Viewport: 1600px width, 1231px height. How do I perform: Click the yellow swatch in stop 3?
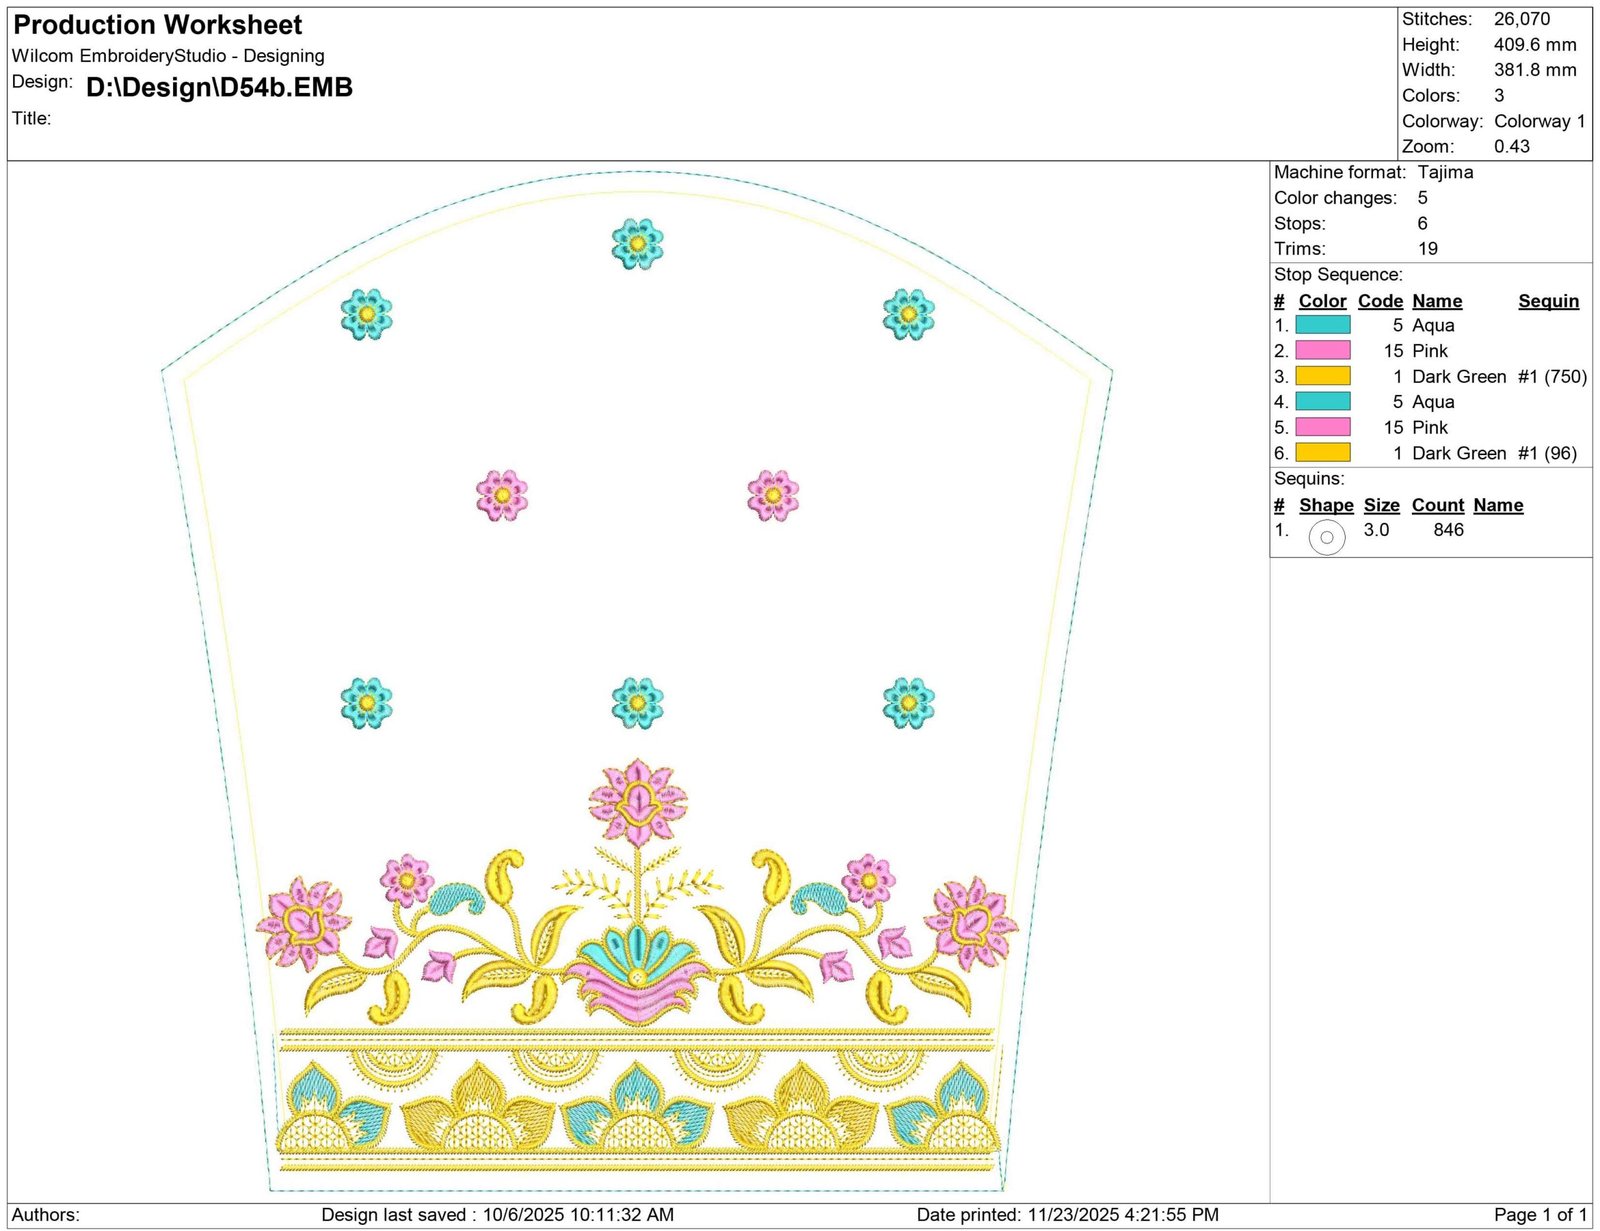(1322, 376)
